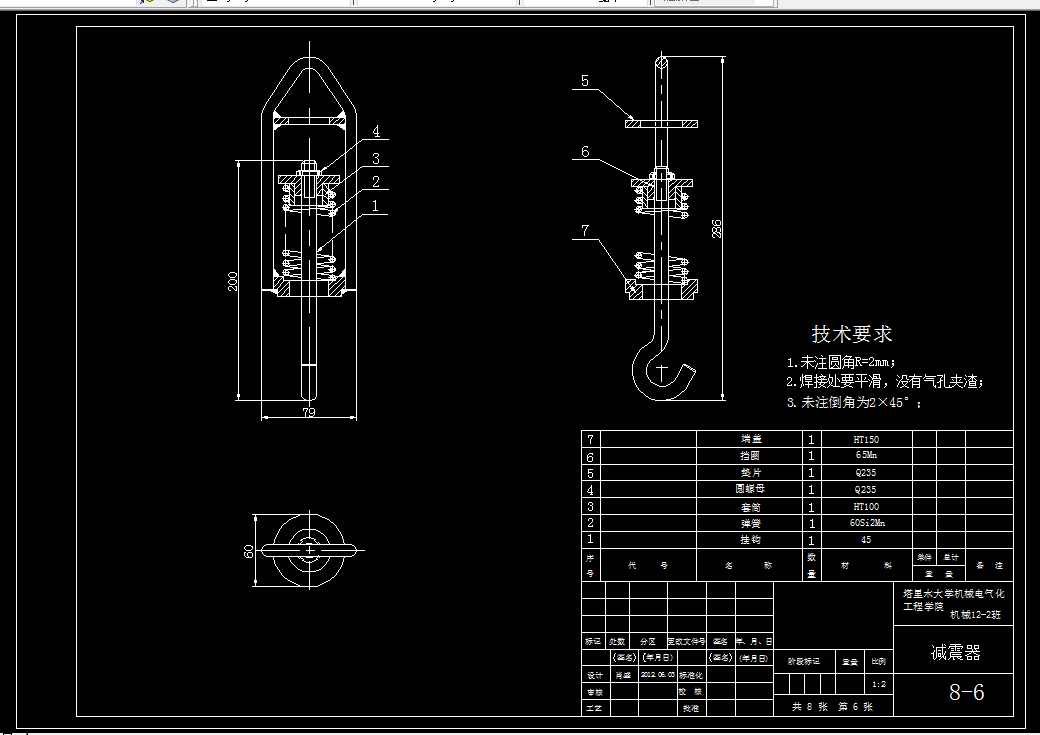
Task: Select callout number 6 beside the hook rod
Action: (585, 152)
